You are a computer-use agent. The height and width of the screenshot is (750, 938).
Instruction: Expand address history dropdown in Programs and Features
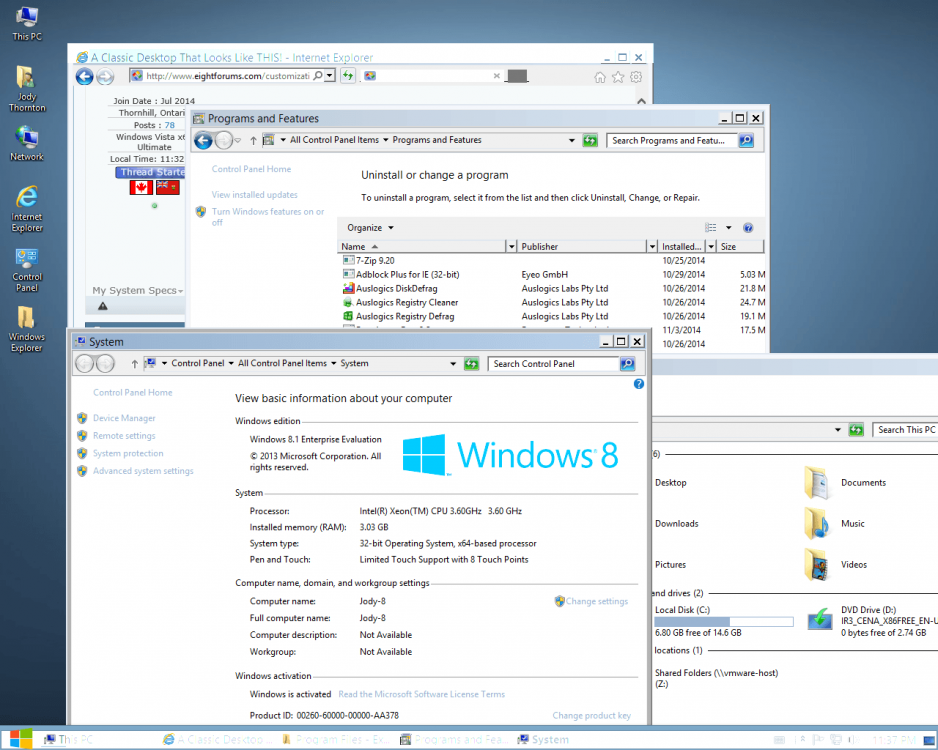pos(572,141)
